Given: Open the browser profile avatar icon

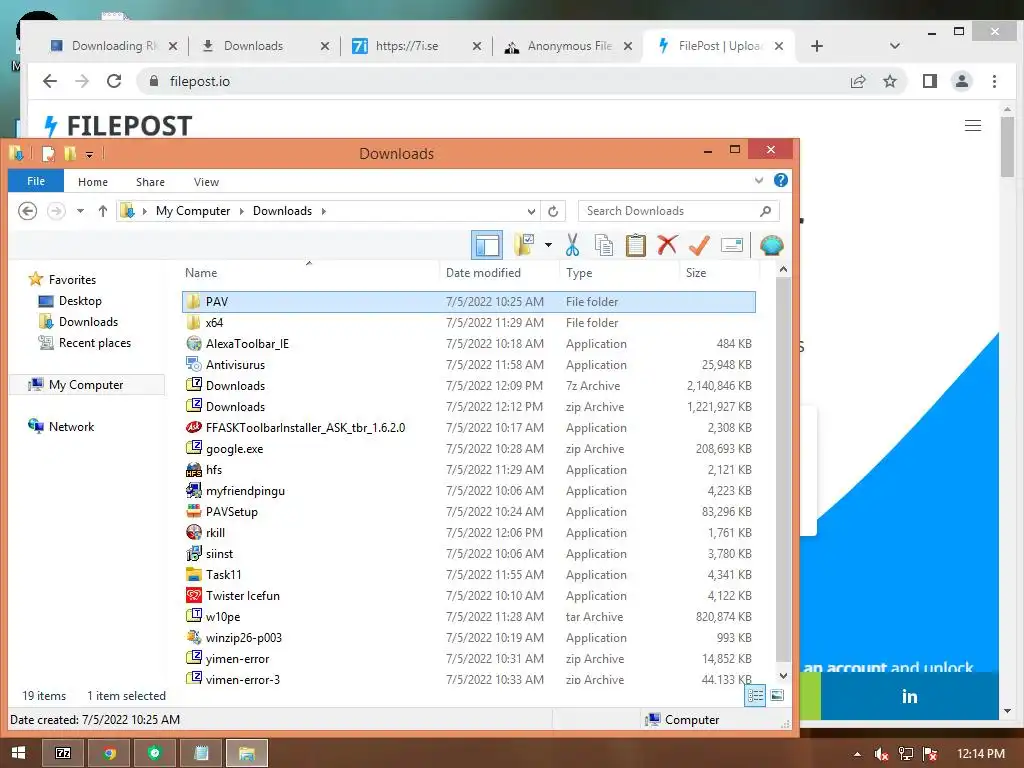Looking at the screenshot, I should (x=961, y=81).
